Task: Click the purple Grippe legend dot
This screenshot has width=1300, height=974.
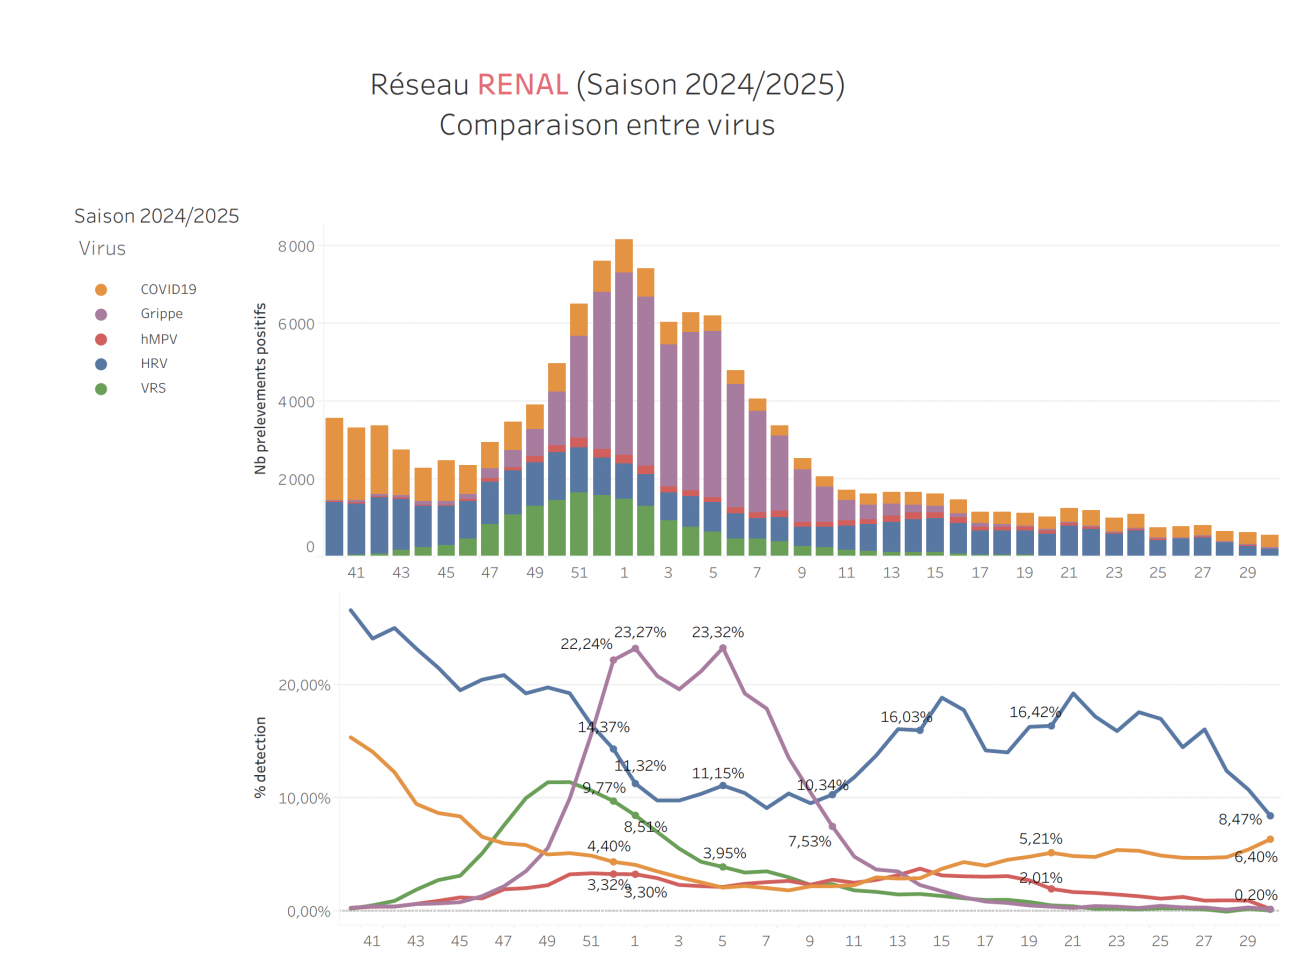Action: [x=101, y=314]
